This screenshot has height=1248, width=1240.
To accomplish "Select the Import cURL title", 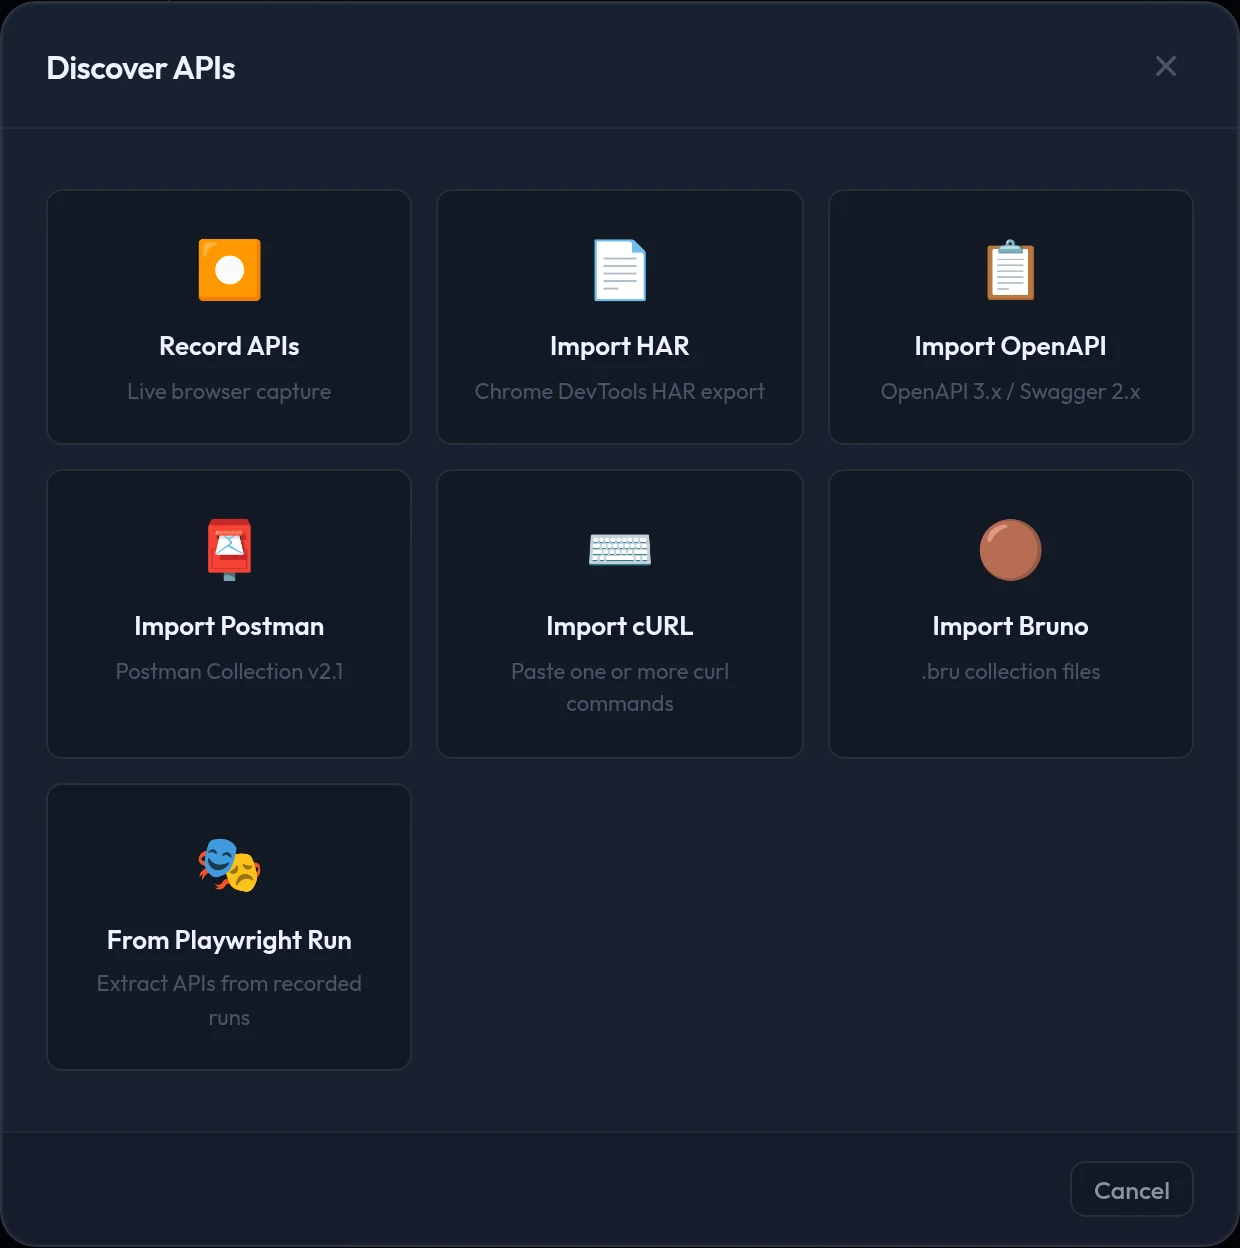I will [620, 626].
